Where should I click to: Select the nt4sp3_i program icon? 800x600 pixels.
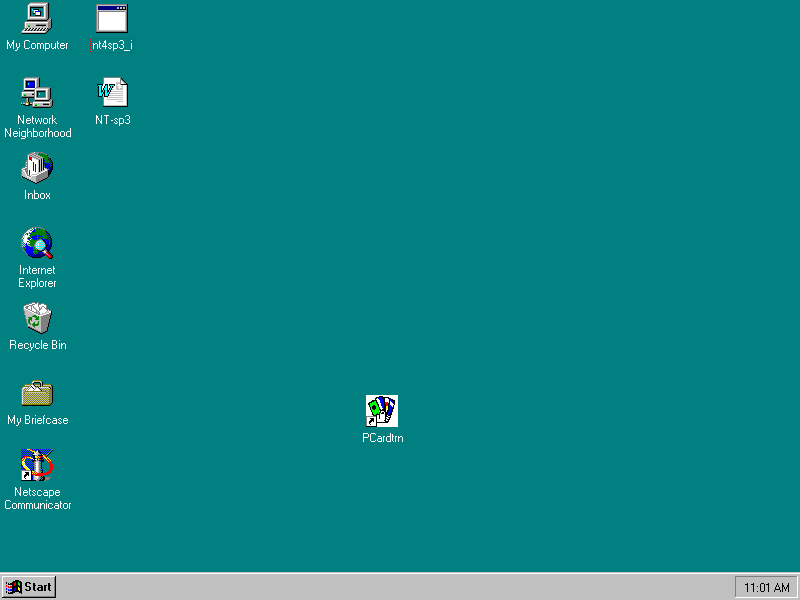tap(112, 18)
